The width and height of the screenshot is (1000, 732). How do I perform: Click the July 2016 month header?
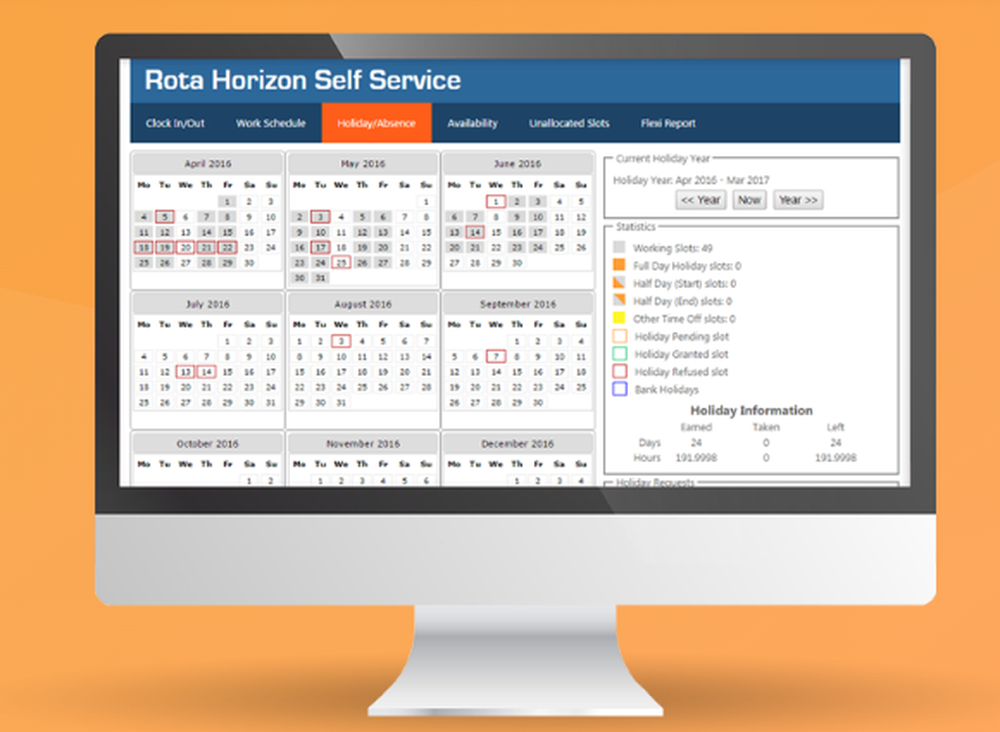point(207,304)
